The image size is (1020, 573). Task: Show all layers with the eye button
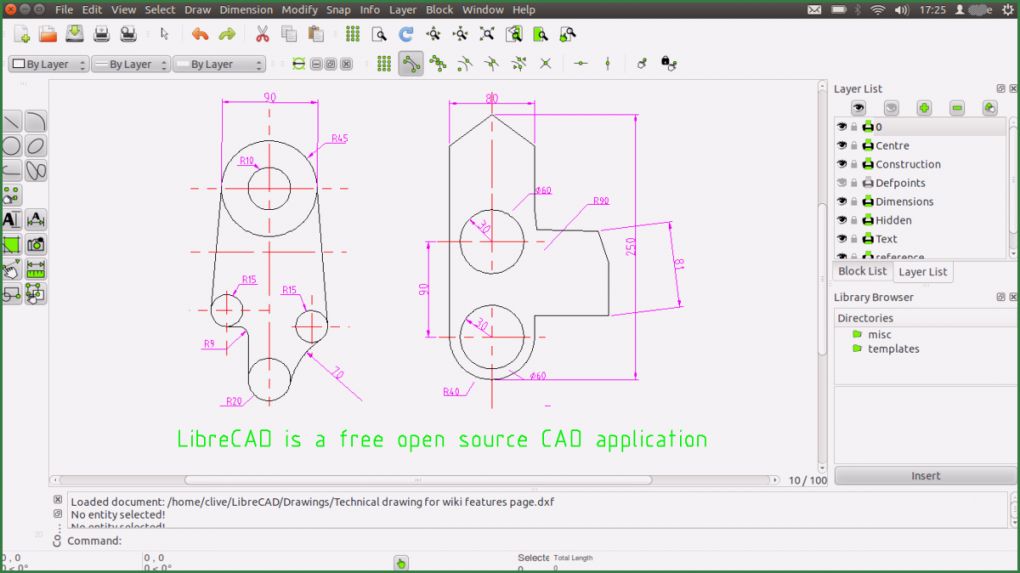pos(858,108)
